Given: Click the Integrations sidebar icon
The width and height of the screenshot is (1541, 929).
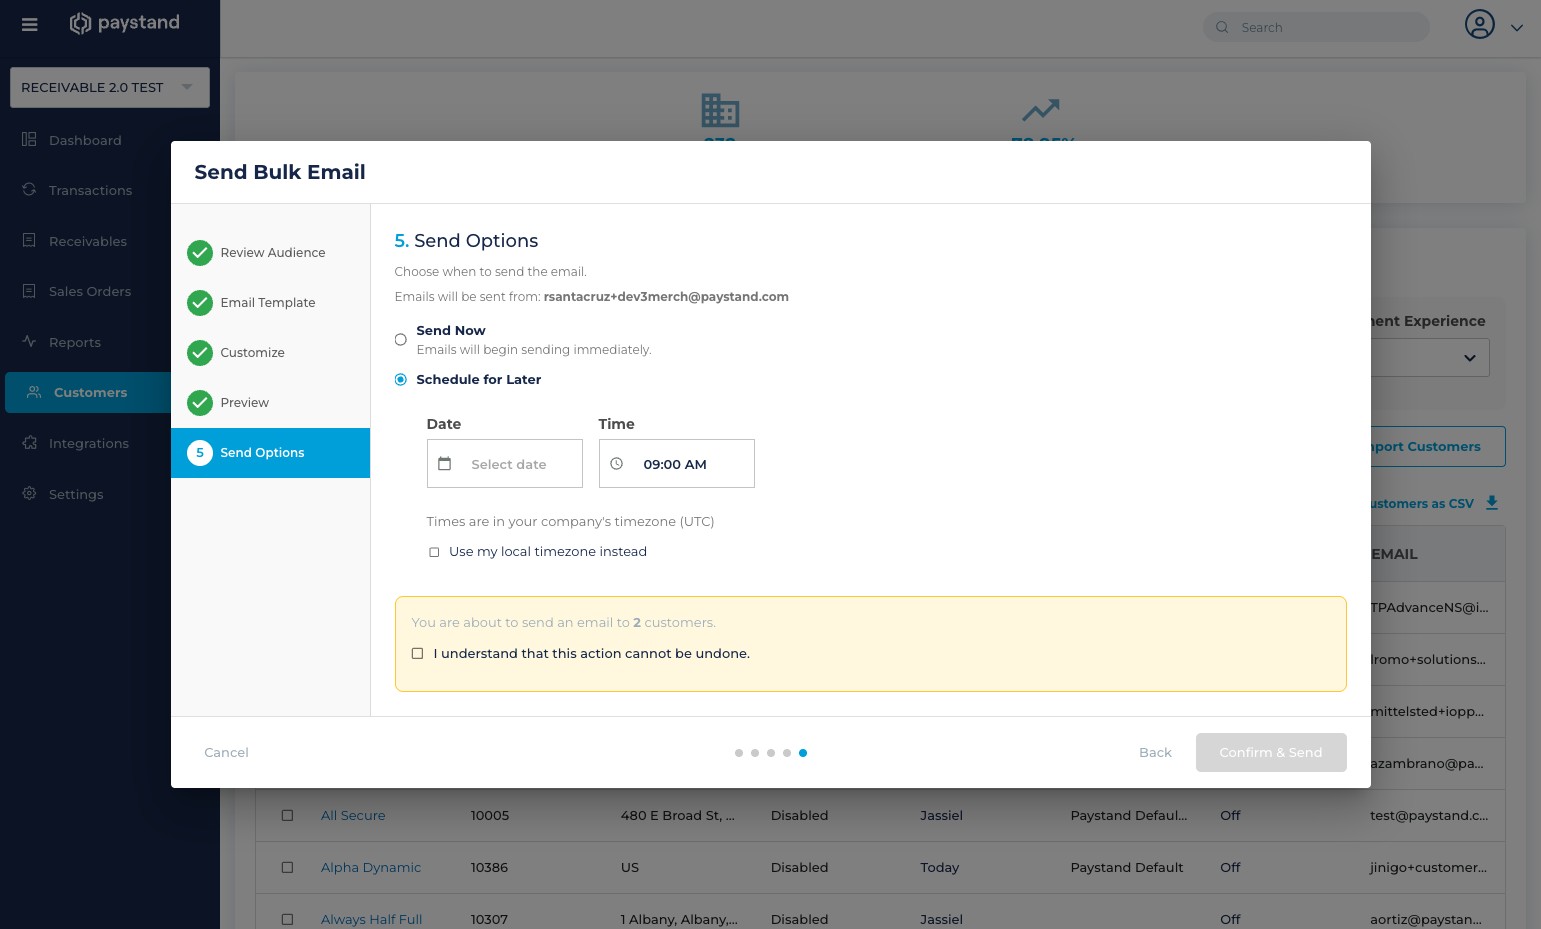Looking at the screenshot, I should click(29, 442).
